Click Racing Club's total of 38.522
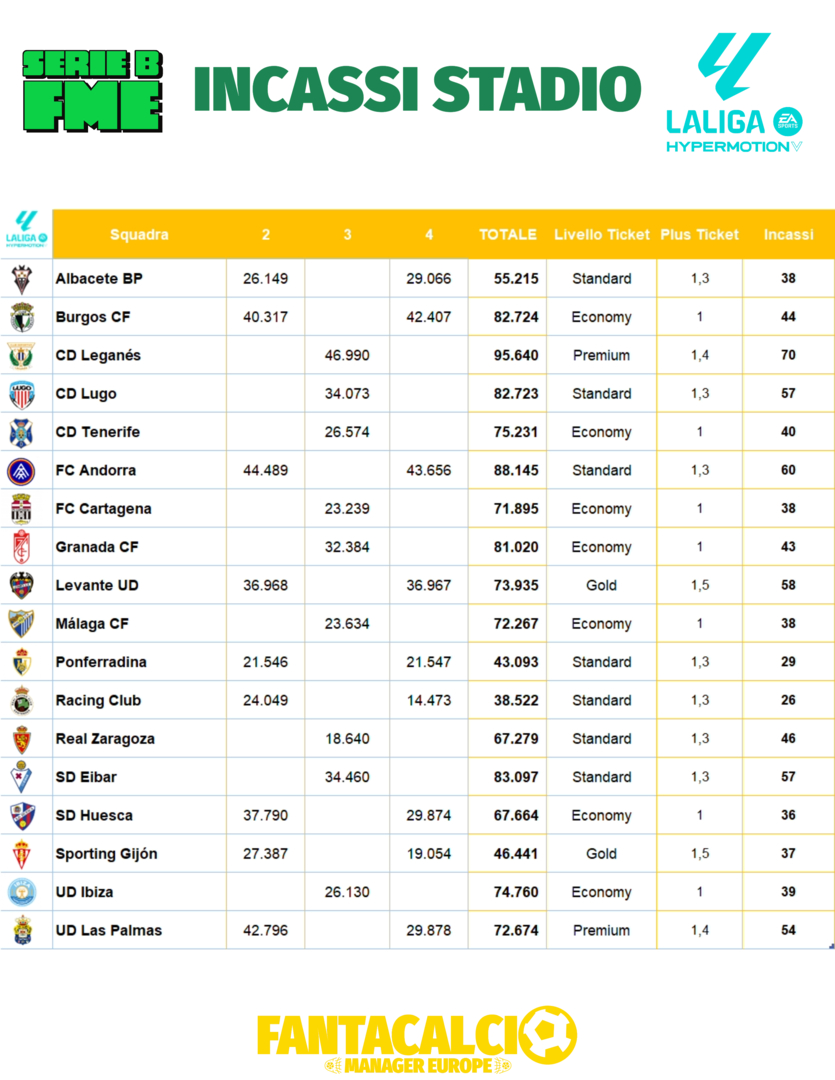 (516, 700)
